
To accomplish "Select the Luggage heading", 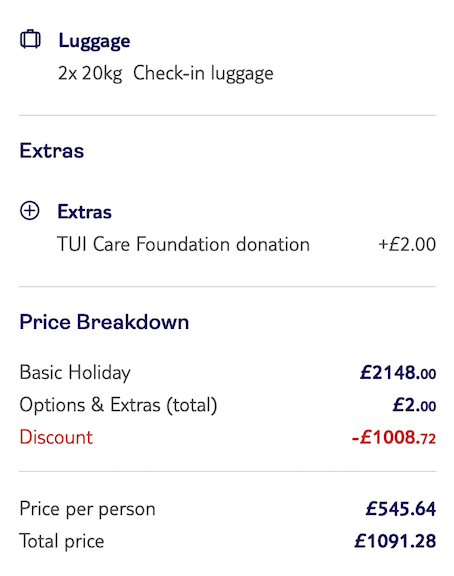I will (x=94, y=41).
